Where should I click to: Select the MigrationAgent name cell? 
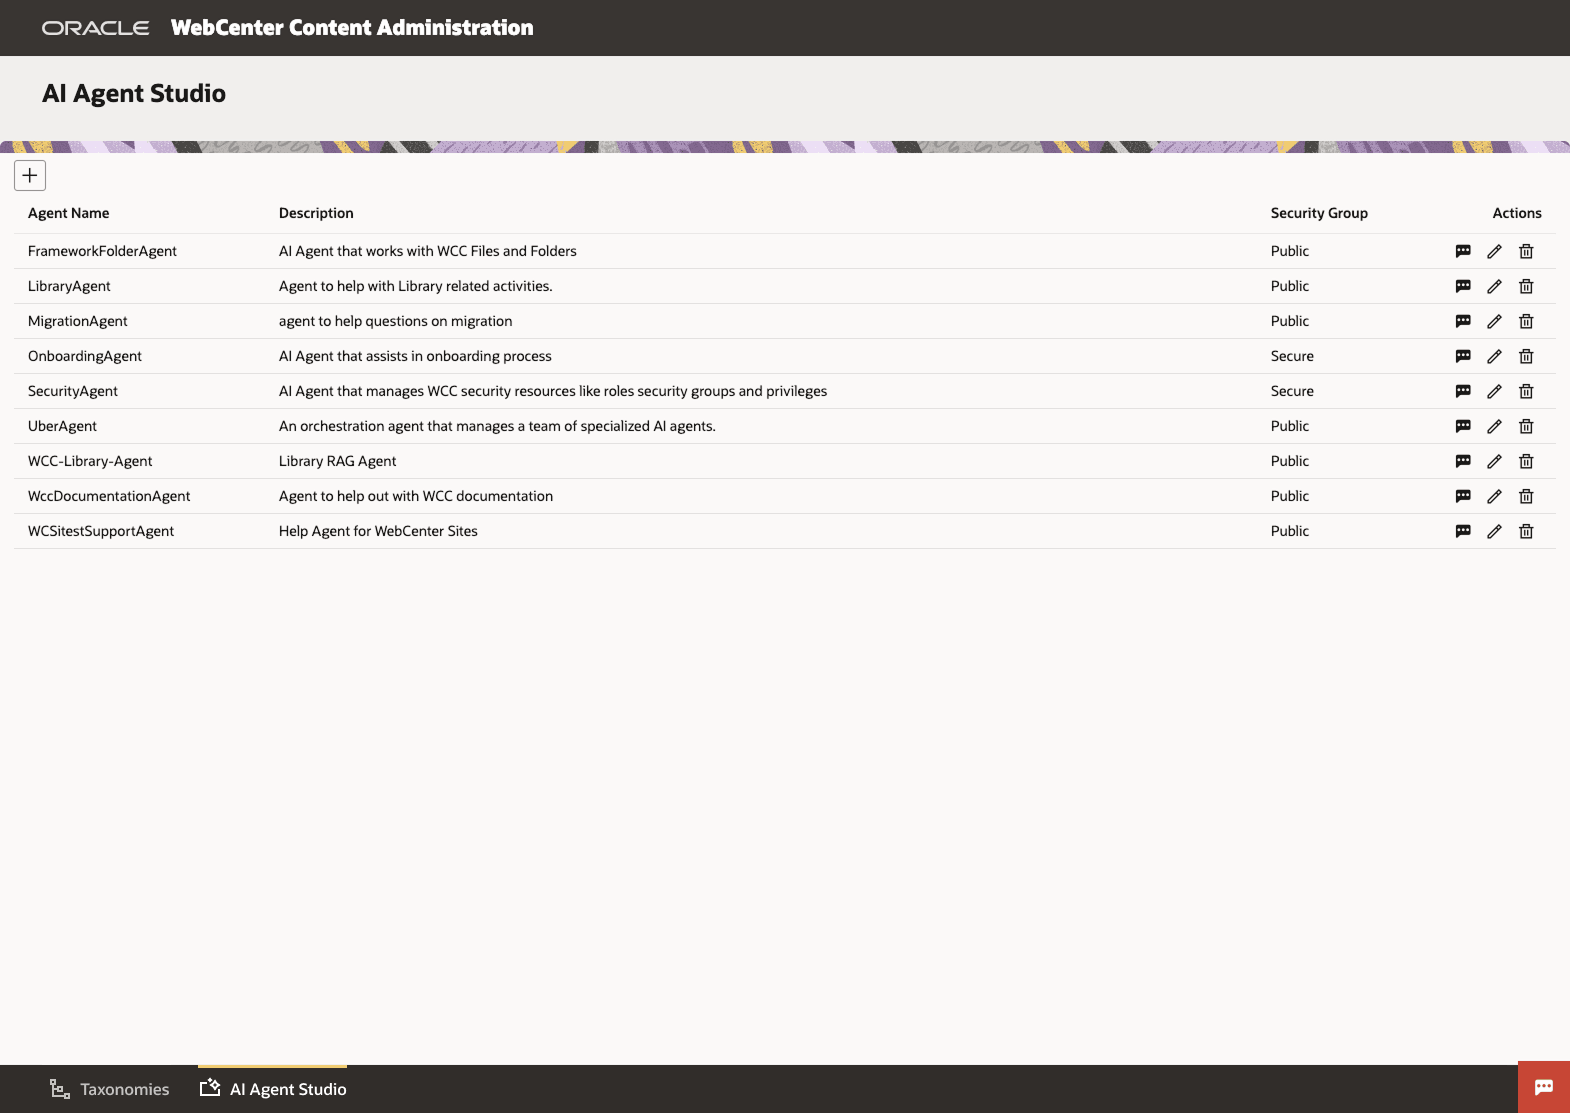coord(78,321)
